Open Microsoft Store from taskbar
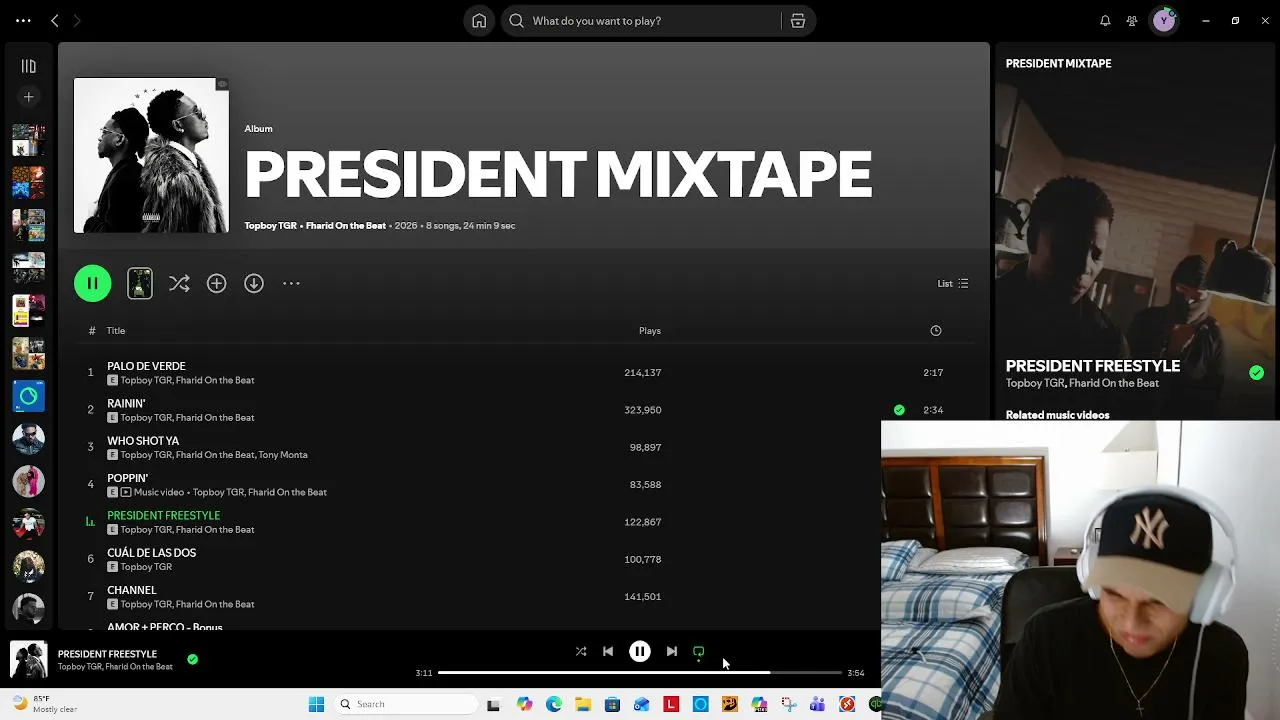 click(612, 704)
